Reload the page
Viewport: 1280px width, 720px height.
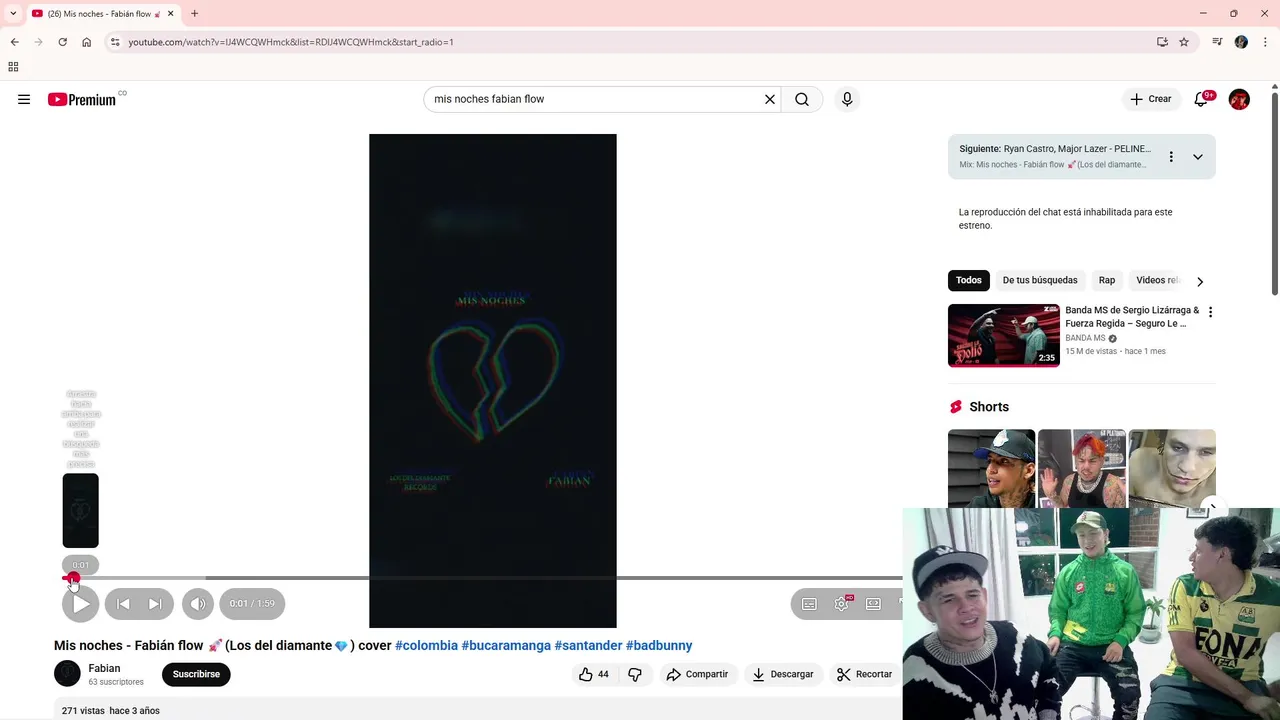(x=62, y=42)
